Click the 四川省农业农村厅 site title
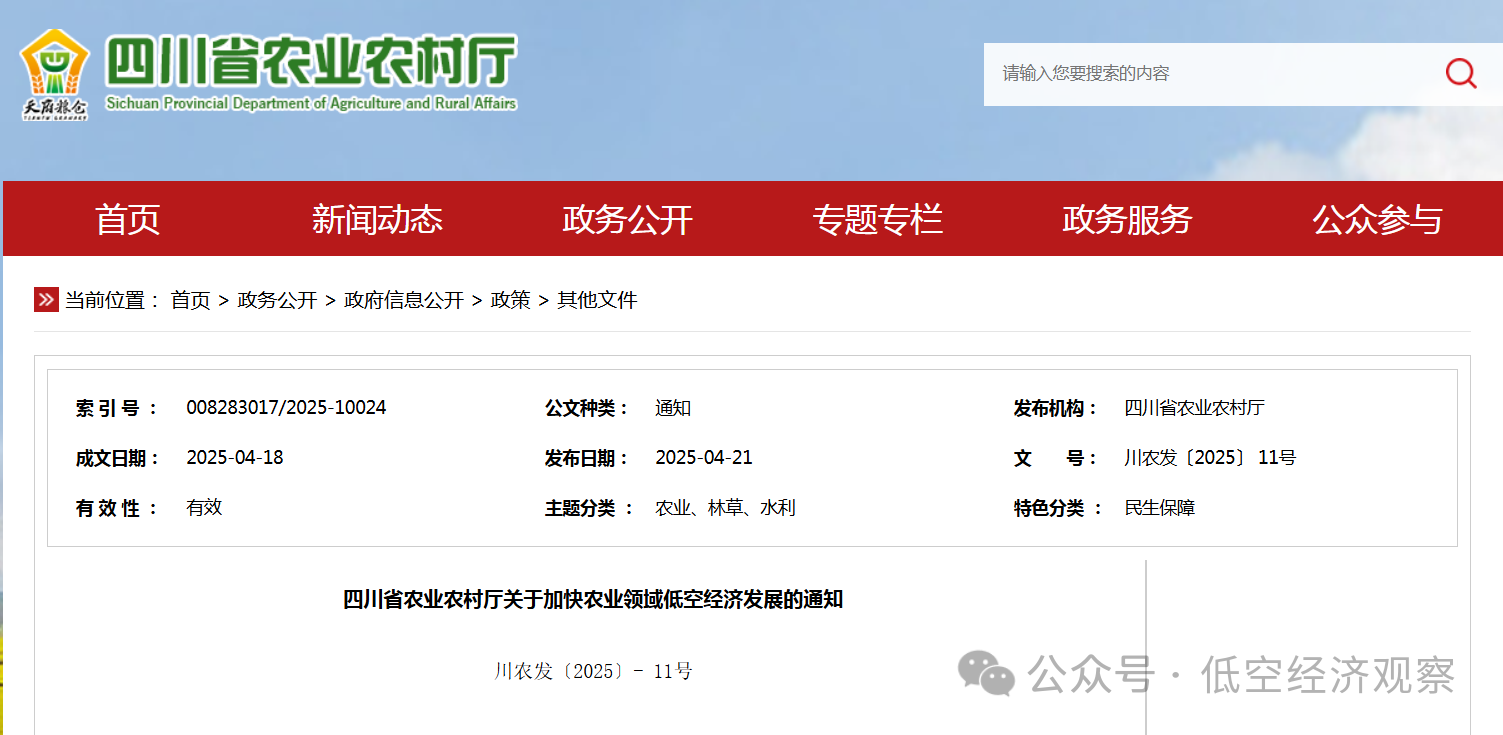 coord(311,63)
